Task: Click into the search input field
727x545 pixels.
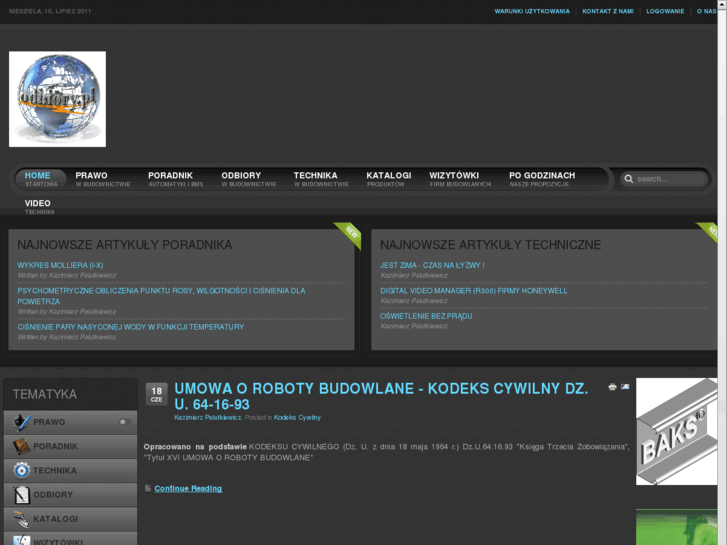Action: coord(671,179)
